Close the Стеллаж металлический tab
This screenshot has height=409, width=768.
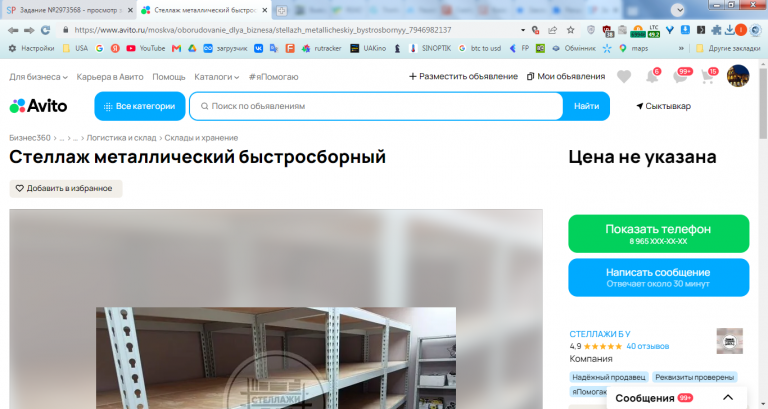pyautogui.click(x=264, y=10)
